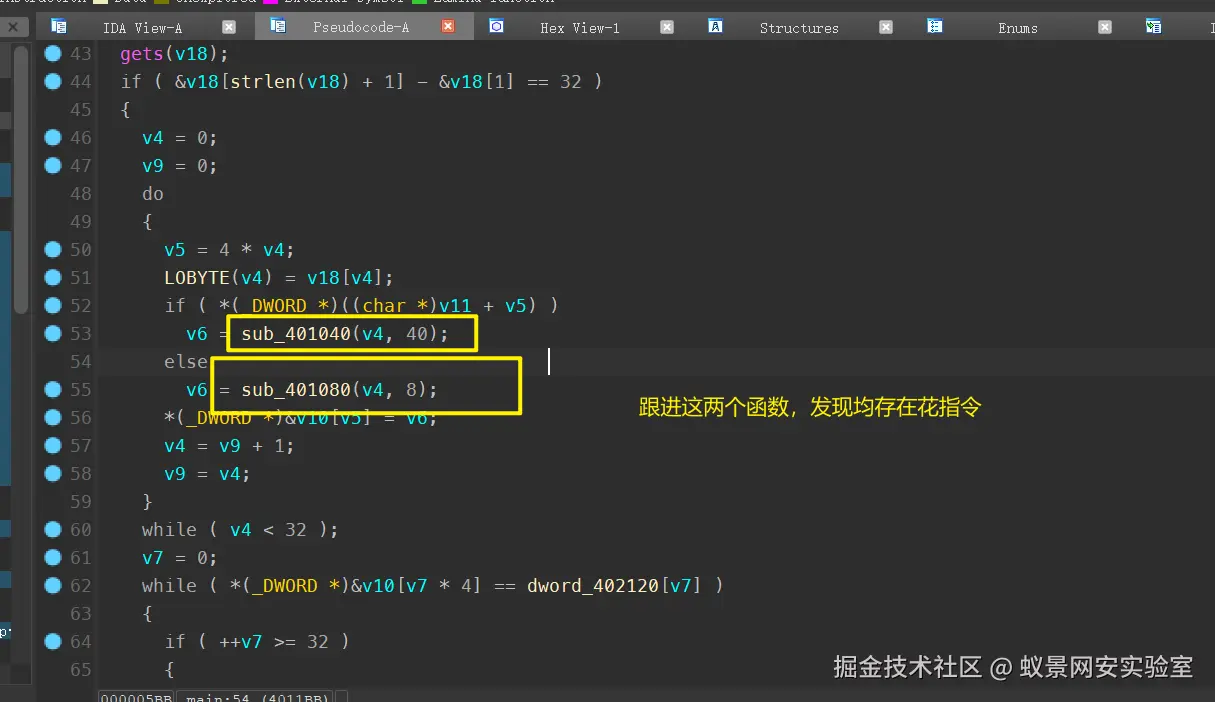Close the Enums tab
The width and height of the screenshot is (1215, 702).
1105,27
